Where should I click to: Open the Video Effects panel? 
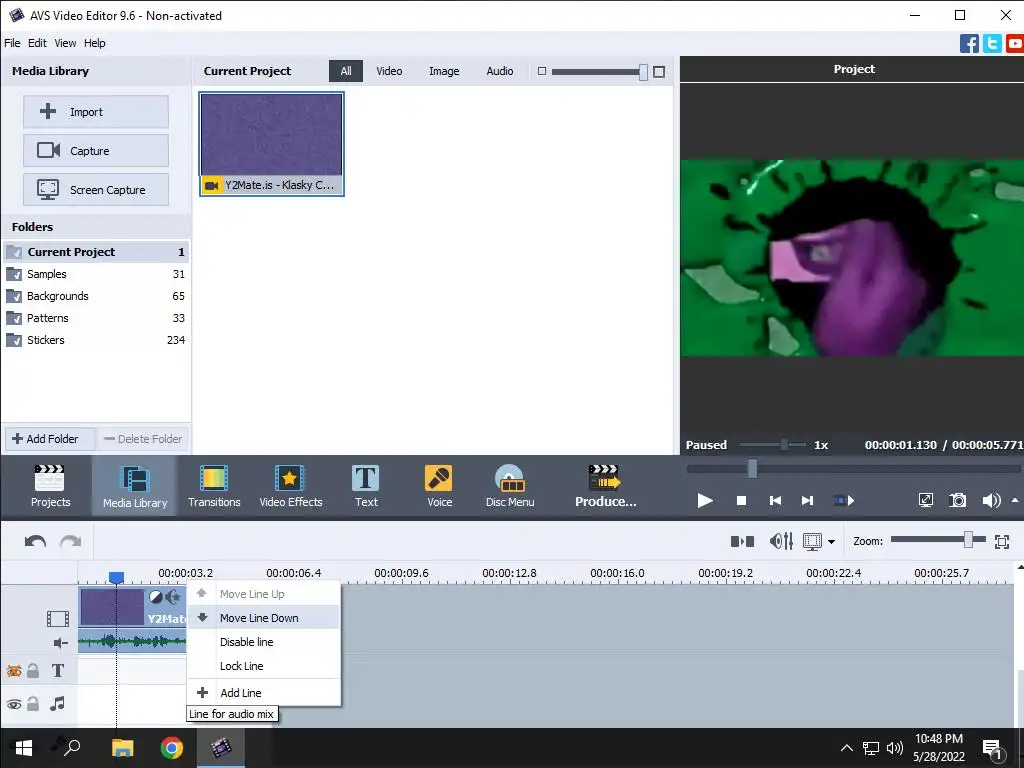(x=291, y=486)
